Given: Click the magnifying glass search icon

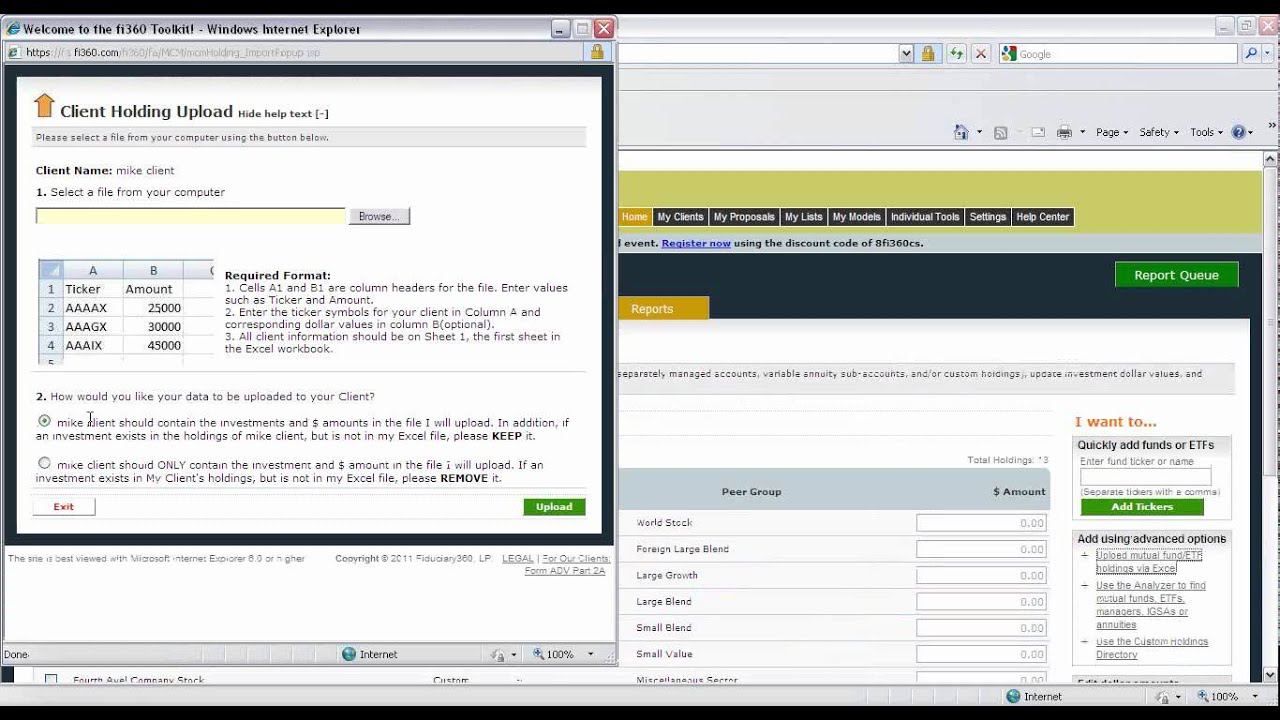Looking at the screenshot, I should click(1250, 54).
